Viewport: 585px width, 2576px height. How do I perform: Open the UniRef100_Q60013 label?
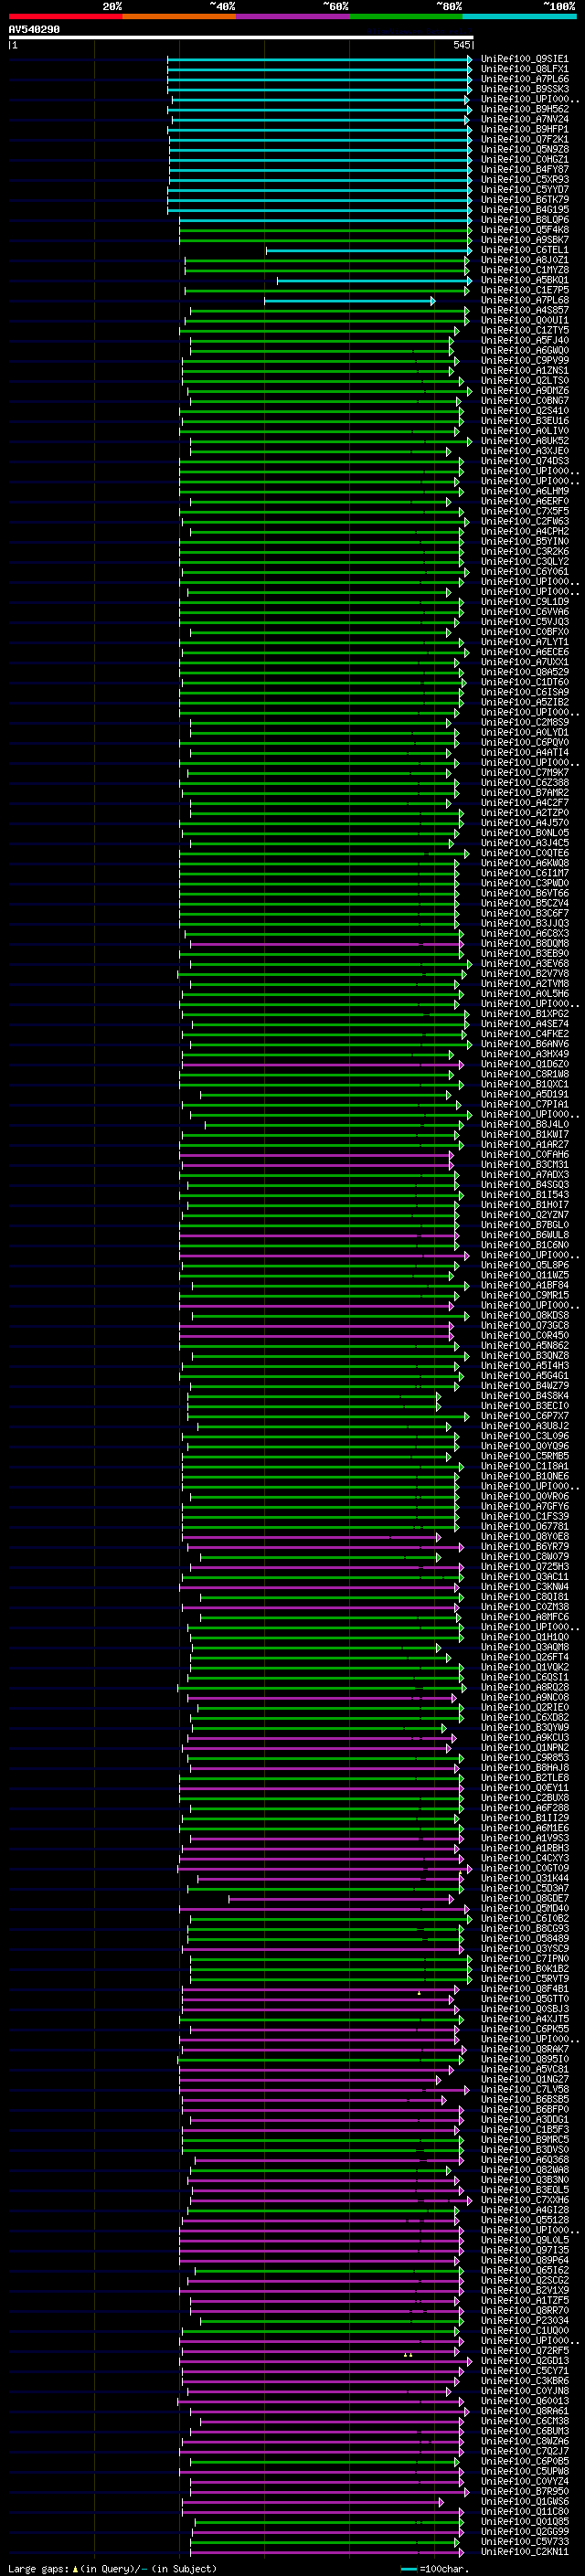[524, 2402]
